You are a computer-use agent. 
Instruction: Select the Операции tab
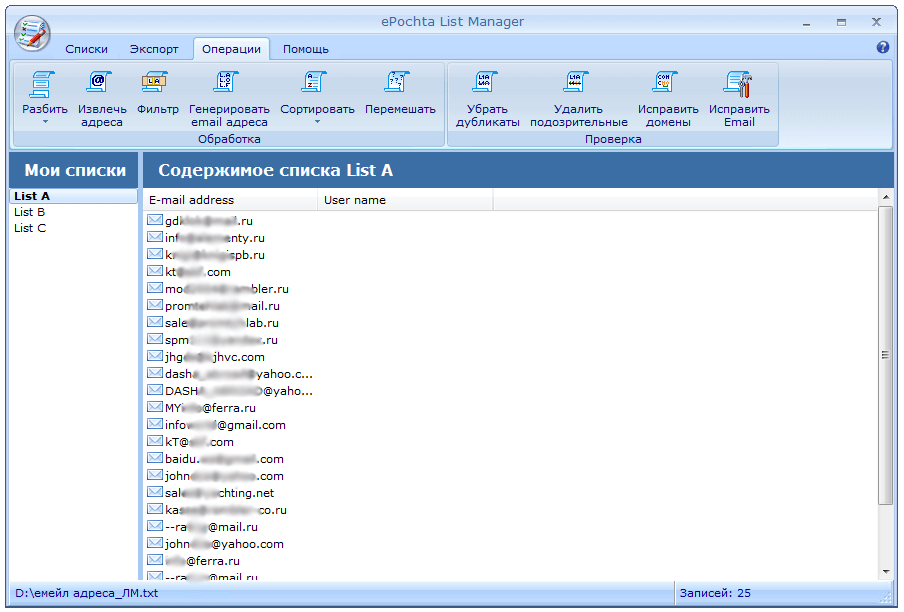pyautogui.click(x=231, y=49)
